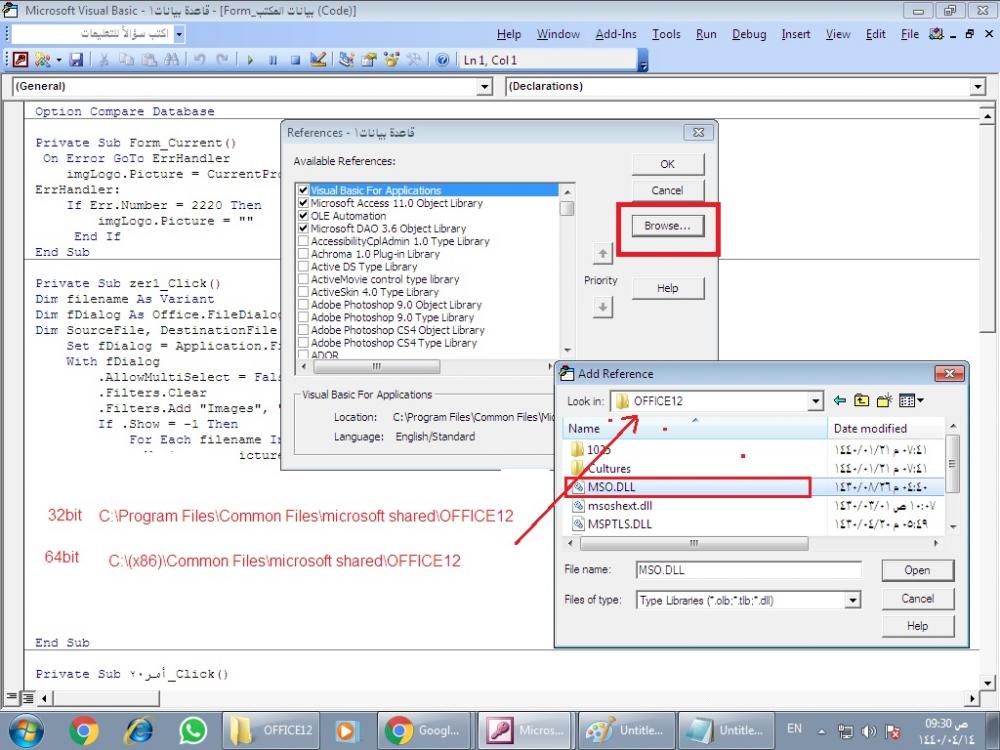The width and height of the screenshot is (1000, 750).
Task: Click the Save icon in the toolbar
Action: (77, 60)
